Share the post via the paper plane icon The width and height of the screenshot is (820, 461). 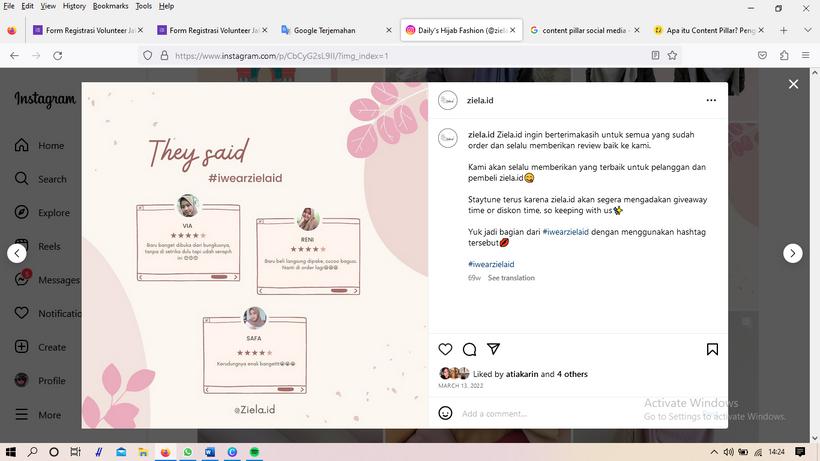point(493,349)
